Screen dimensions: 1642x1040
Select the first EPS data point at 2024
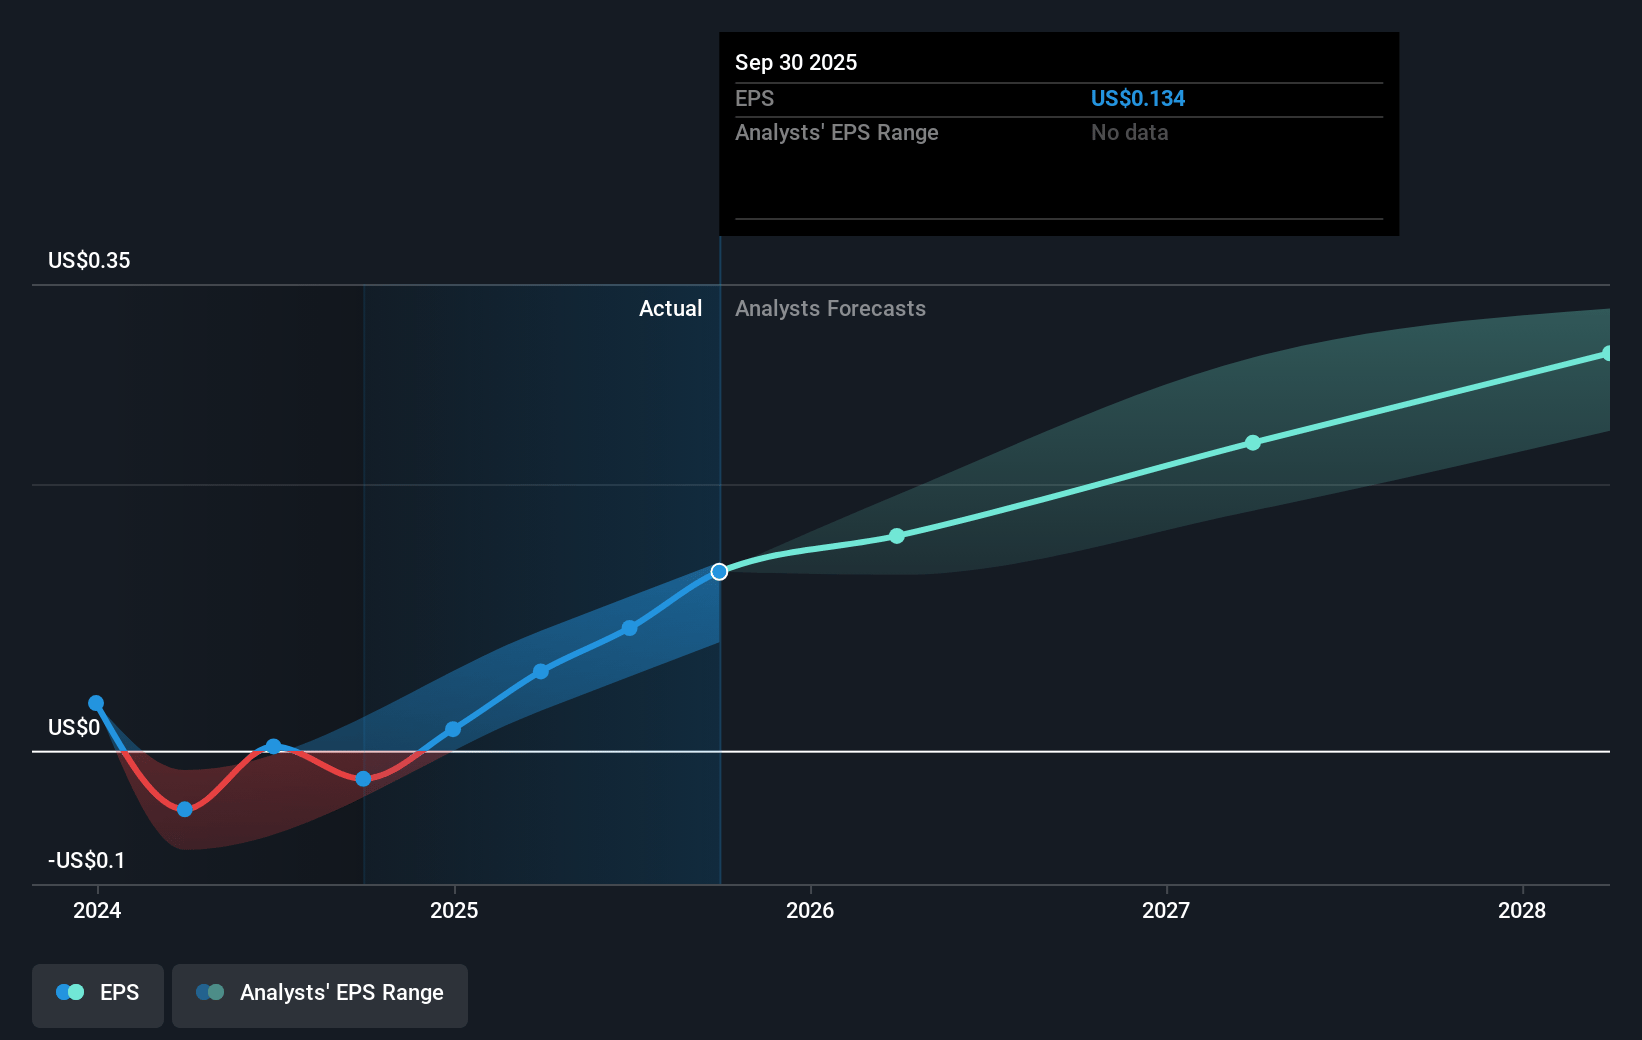(x=96, y=703)
